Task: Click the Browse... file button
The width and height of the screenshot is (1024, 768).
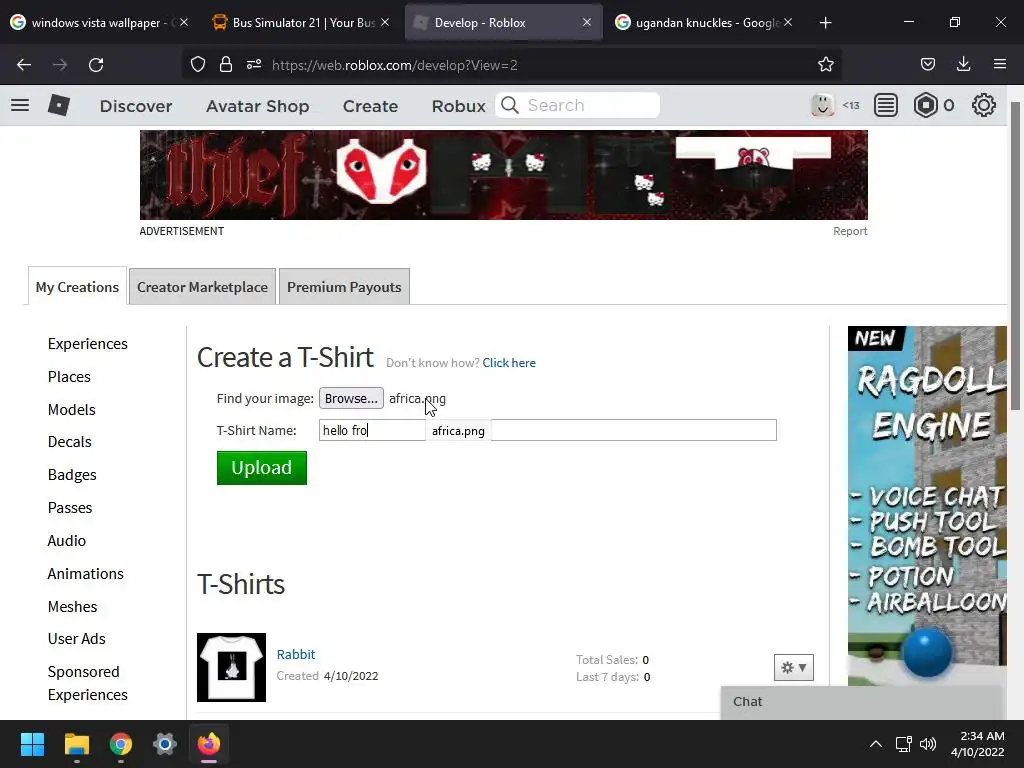Action: pos(351,398)
